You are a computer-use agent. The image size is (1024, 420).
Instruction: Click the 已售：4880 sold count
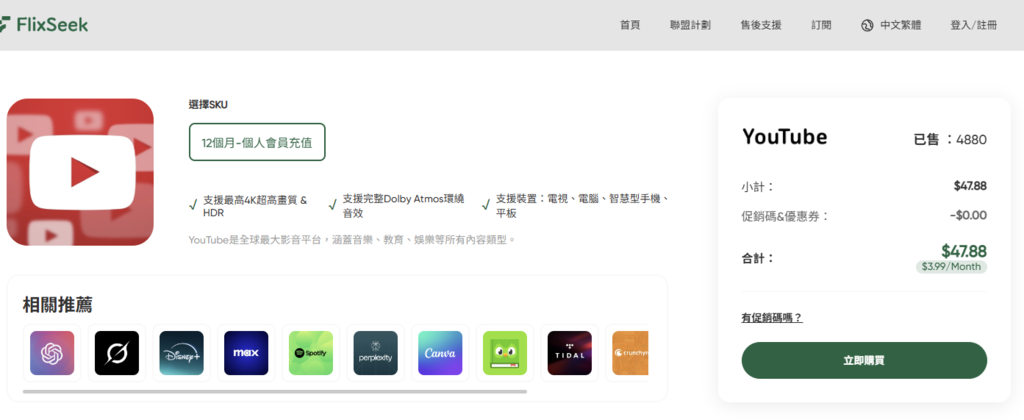950,139
